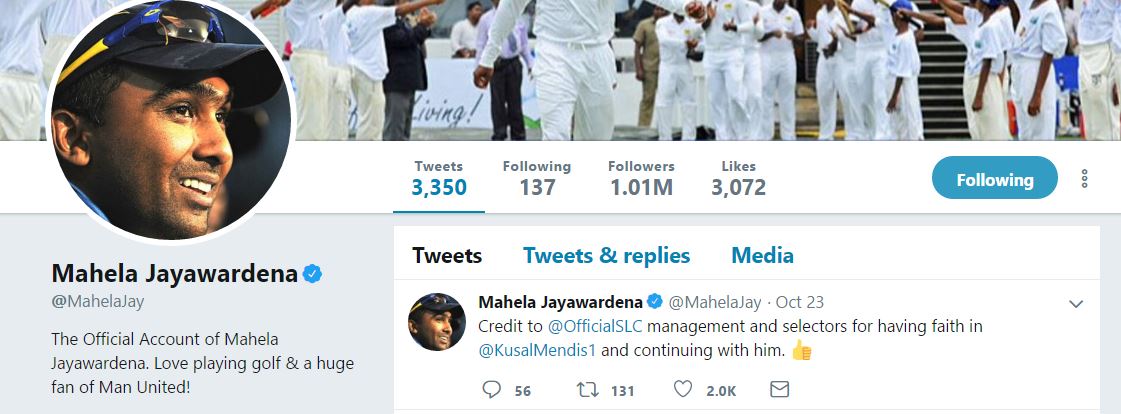Expand the tweet options chevron
This screenshot has width=1121, height=414.
pyautogui.click(x=1076, y=304)
